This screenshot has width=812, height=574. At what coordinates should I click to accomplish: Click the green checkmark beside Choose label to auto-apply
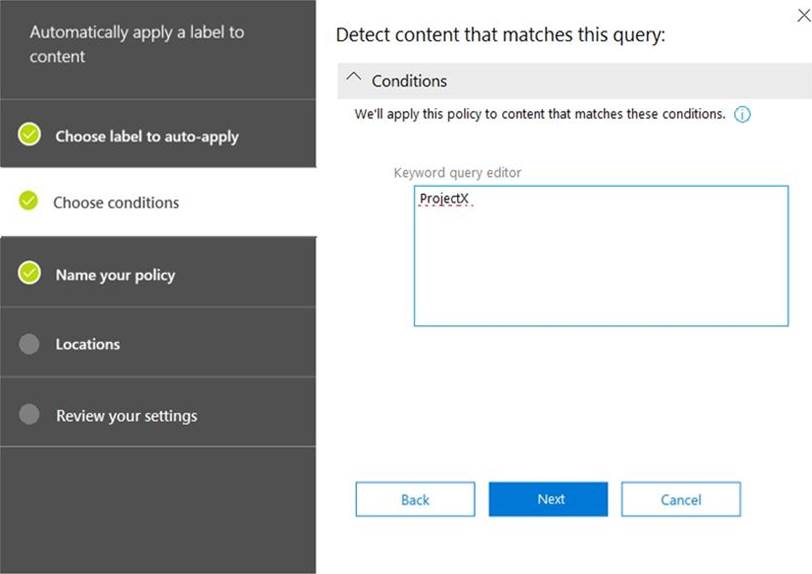tap(29, 134)
